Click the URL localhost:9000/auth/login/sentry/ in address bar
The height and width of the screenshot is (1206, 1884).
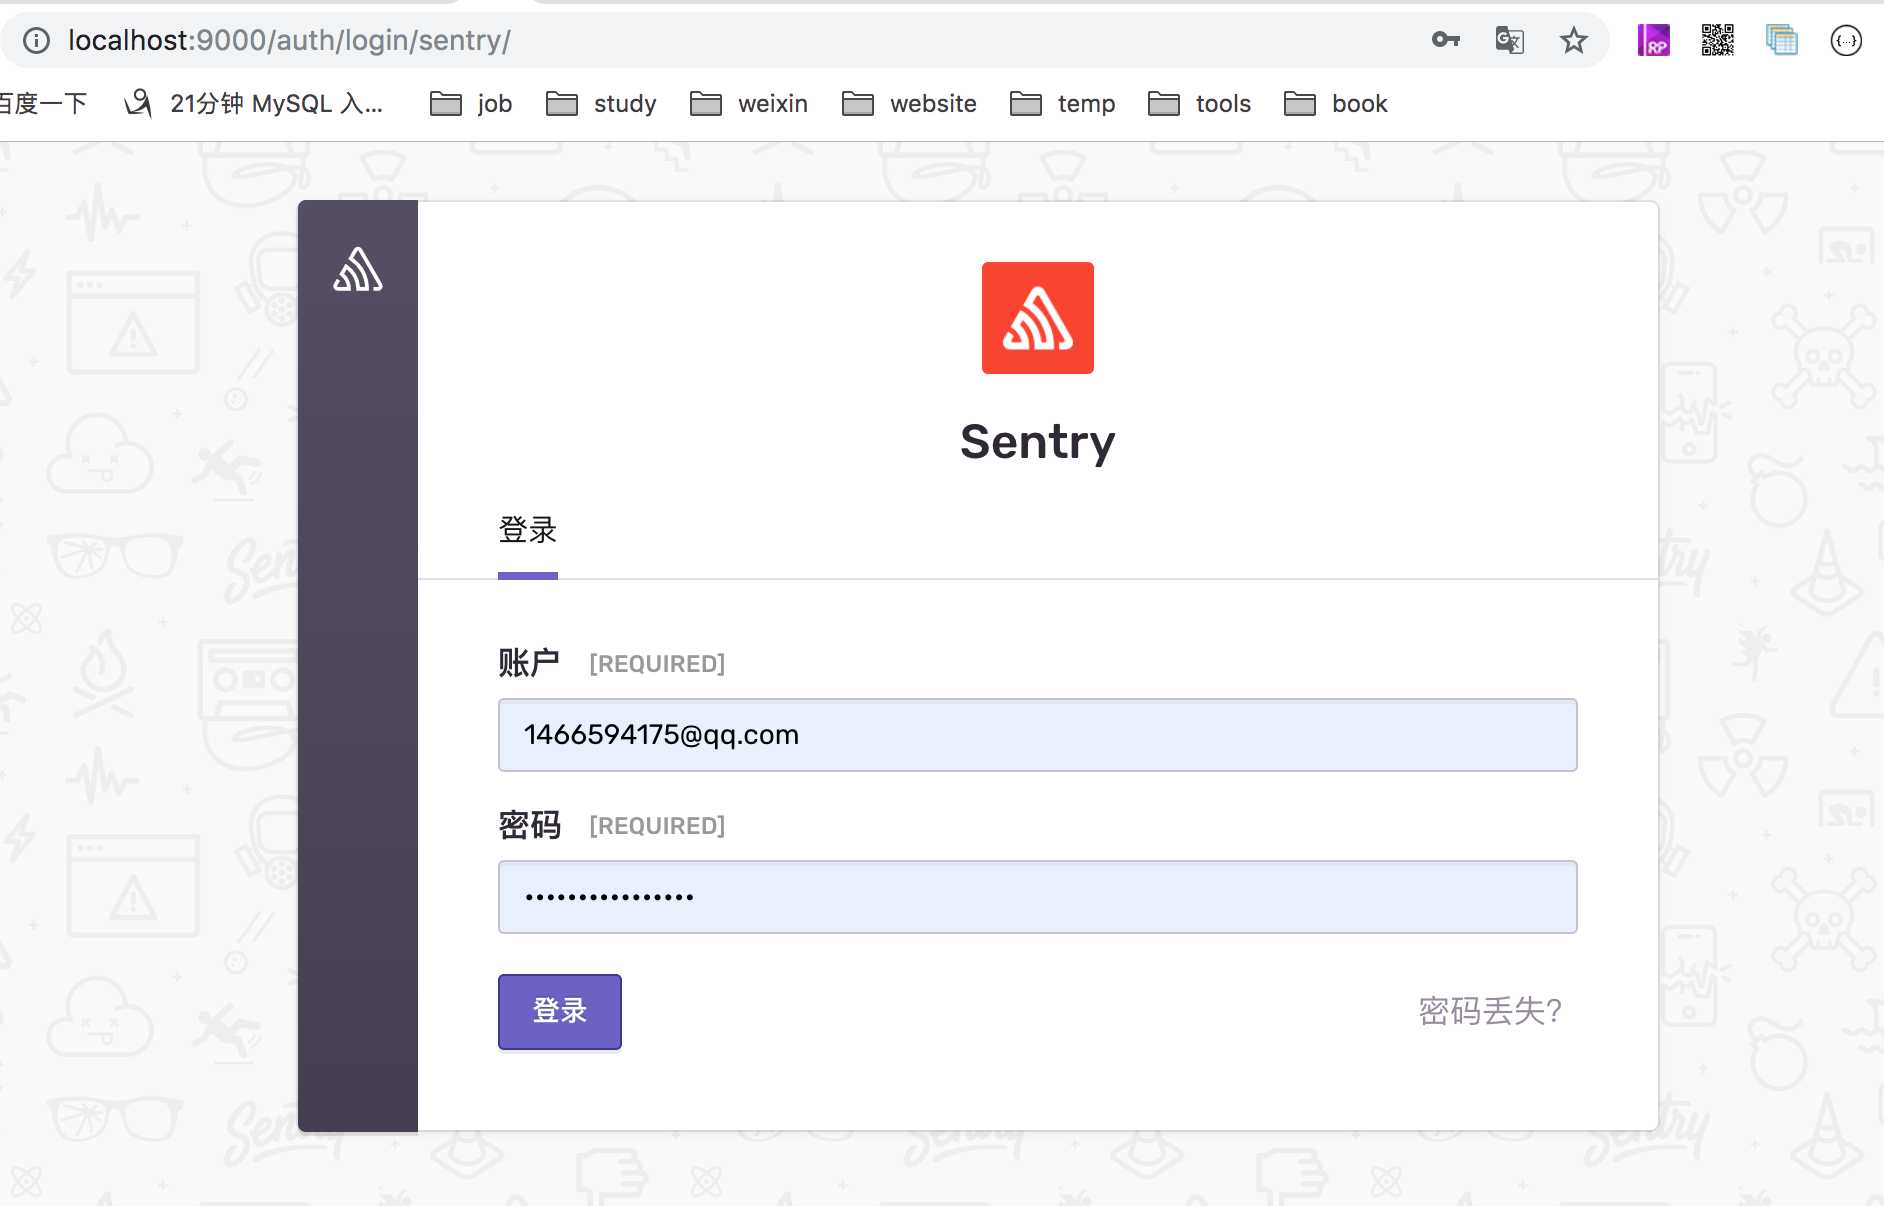(289, 40)
